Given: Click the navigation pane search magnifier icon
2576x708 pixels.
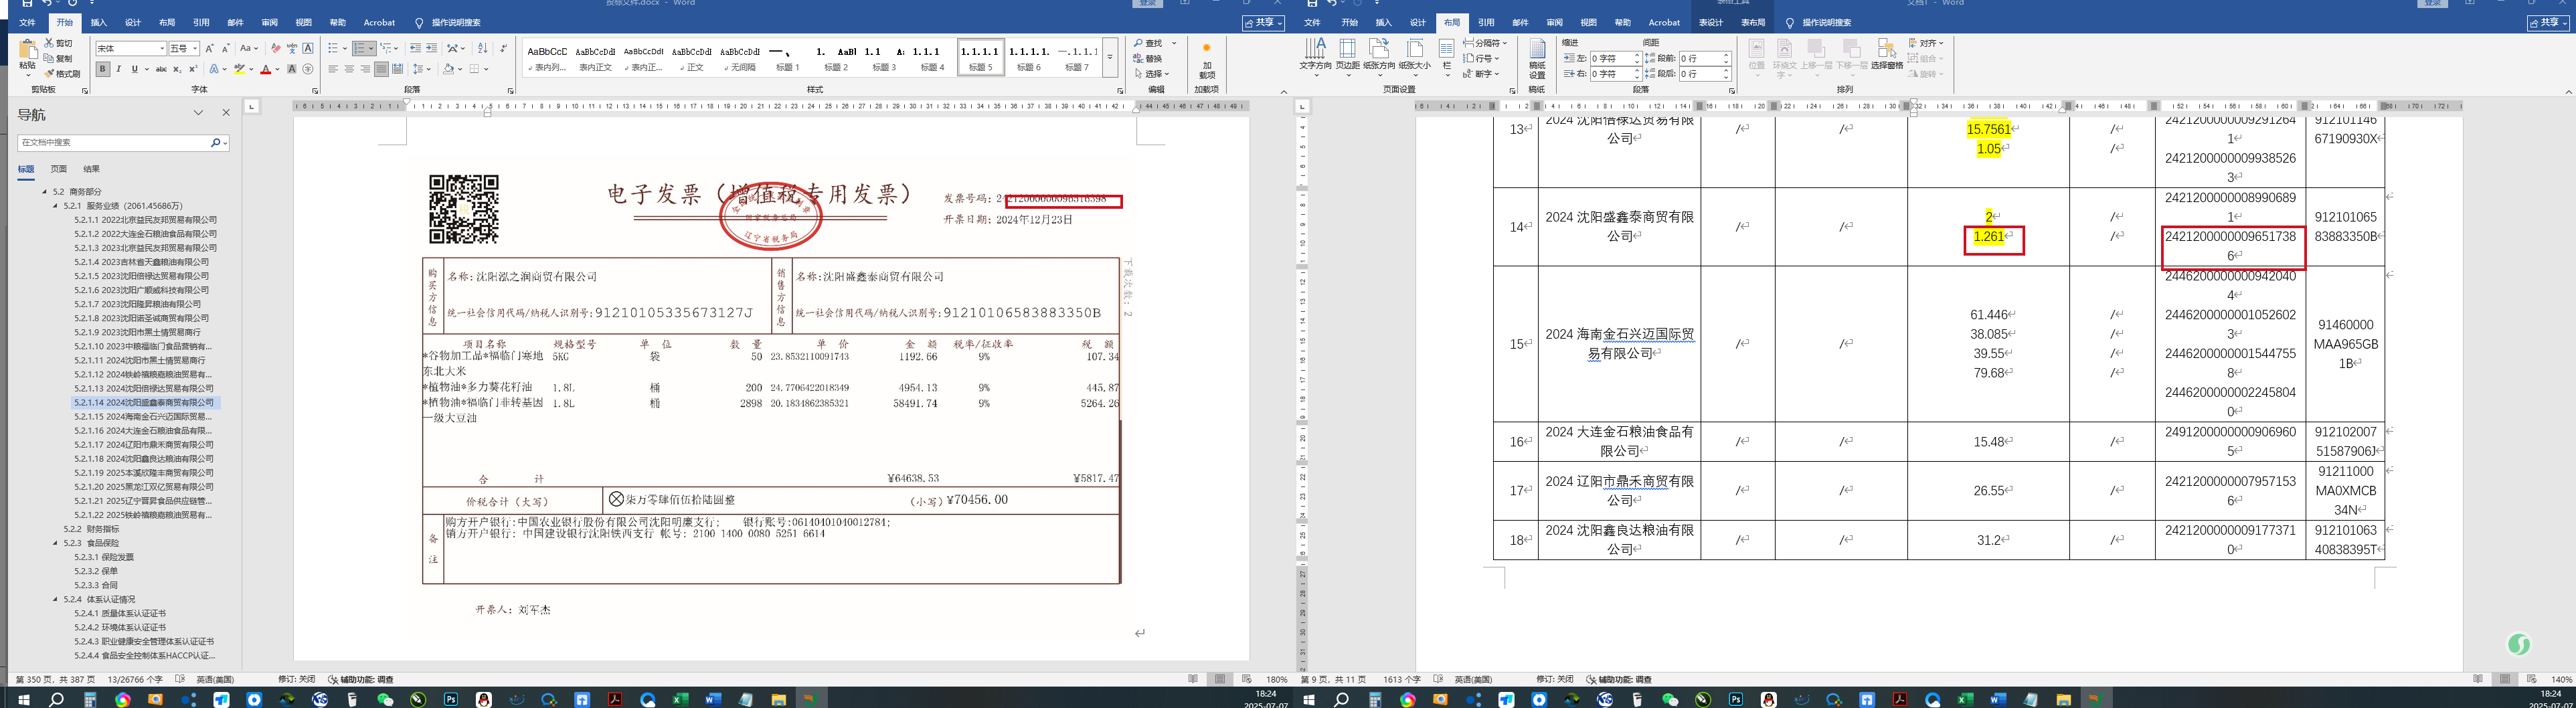Looking at the screenshot, I should (215, 143).
